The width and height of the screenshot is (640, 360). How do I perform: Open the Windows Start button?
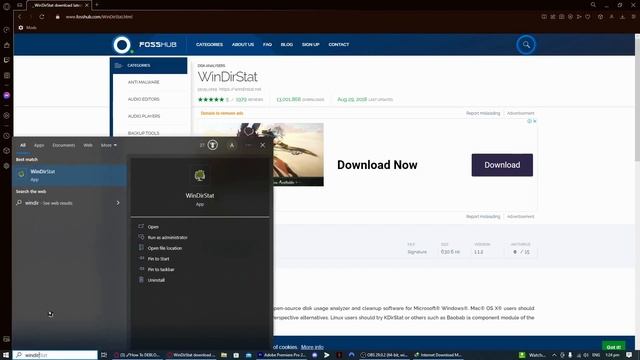pyautogui.click(x=6, y=355)
